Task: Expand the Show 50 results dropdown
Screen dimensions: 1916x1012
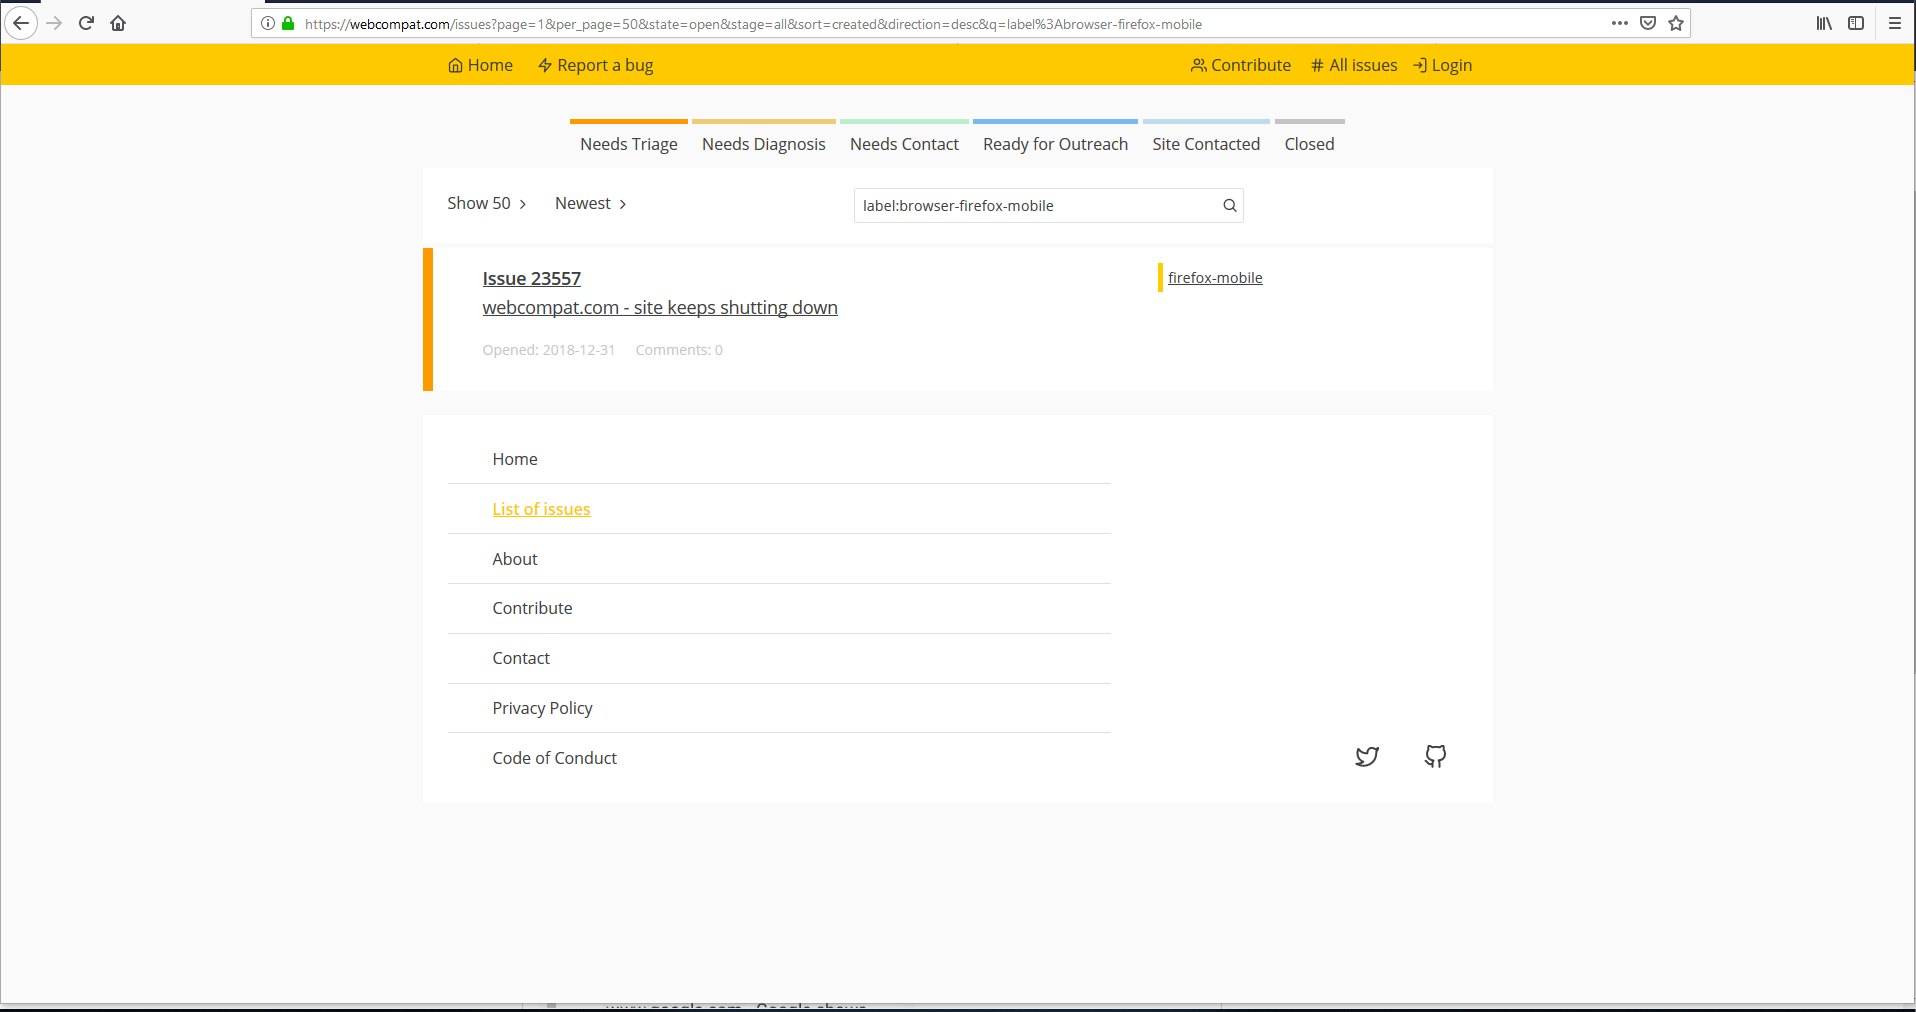Action: (x=486, y=203)
